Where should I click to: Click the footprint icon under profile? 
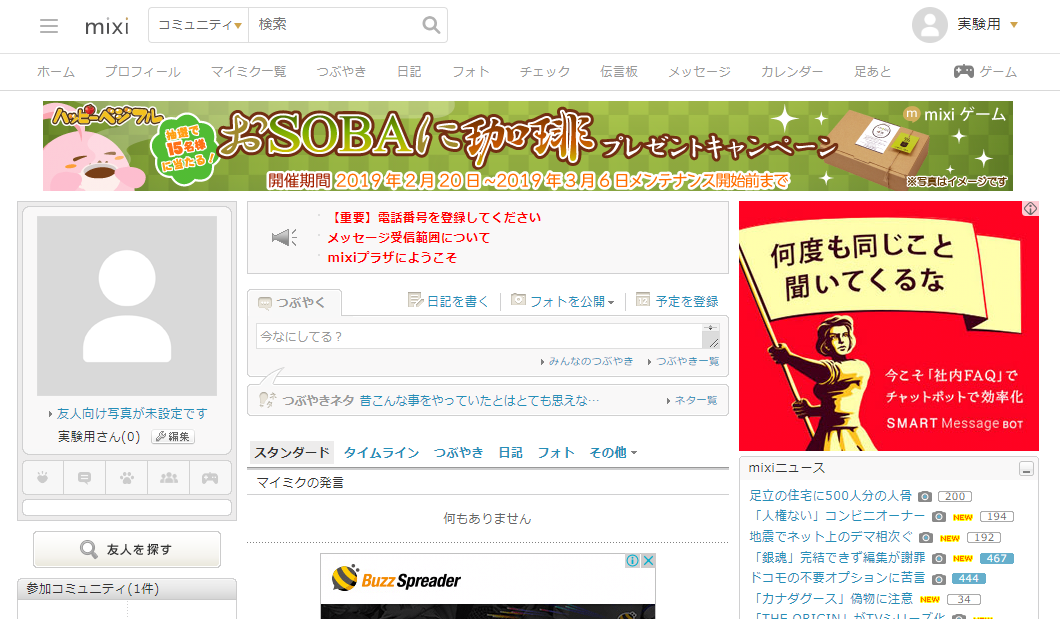click(x=43, y=478)
